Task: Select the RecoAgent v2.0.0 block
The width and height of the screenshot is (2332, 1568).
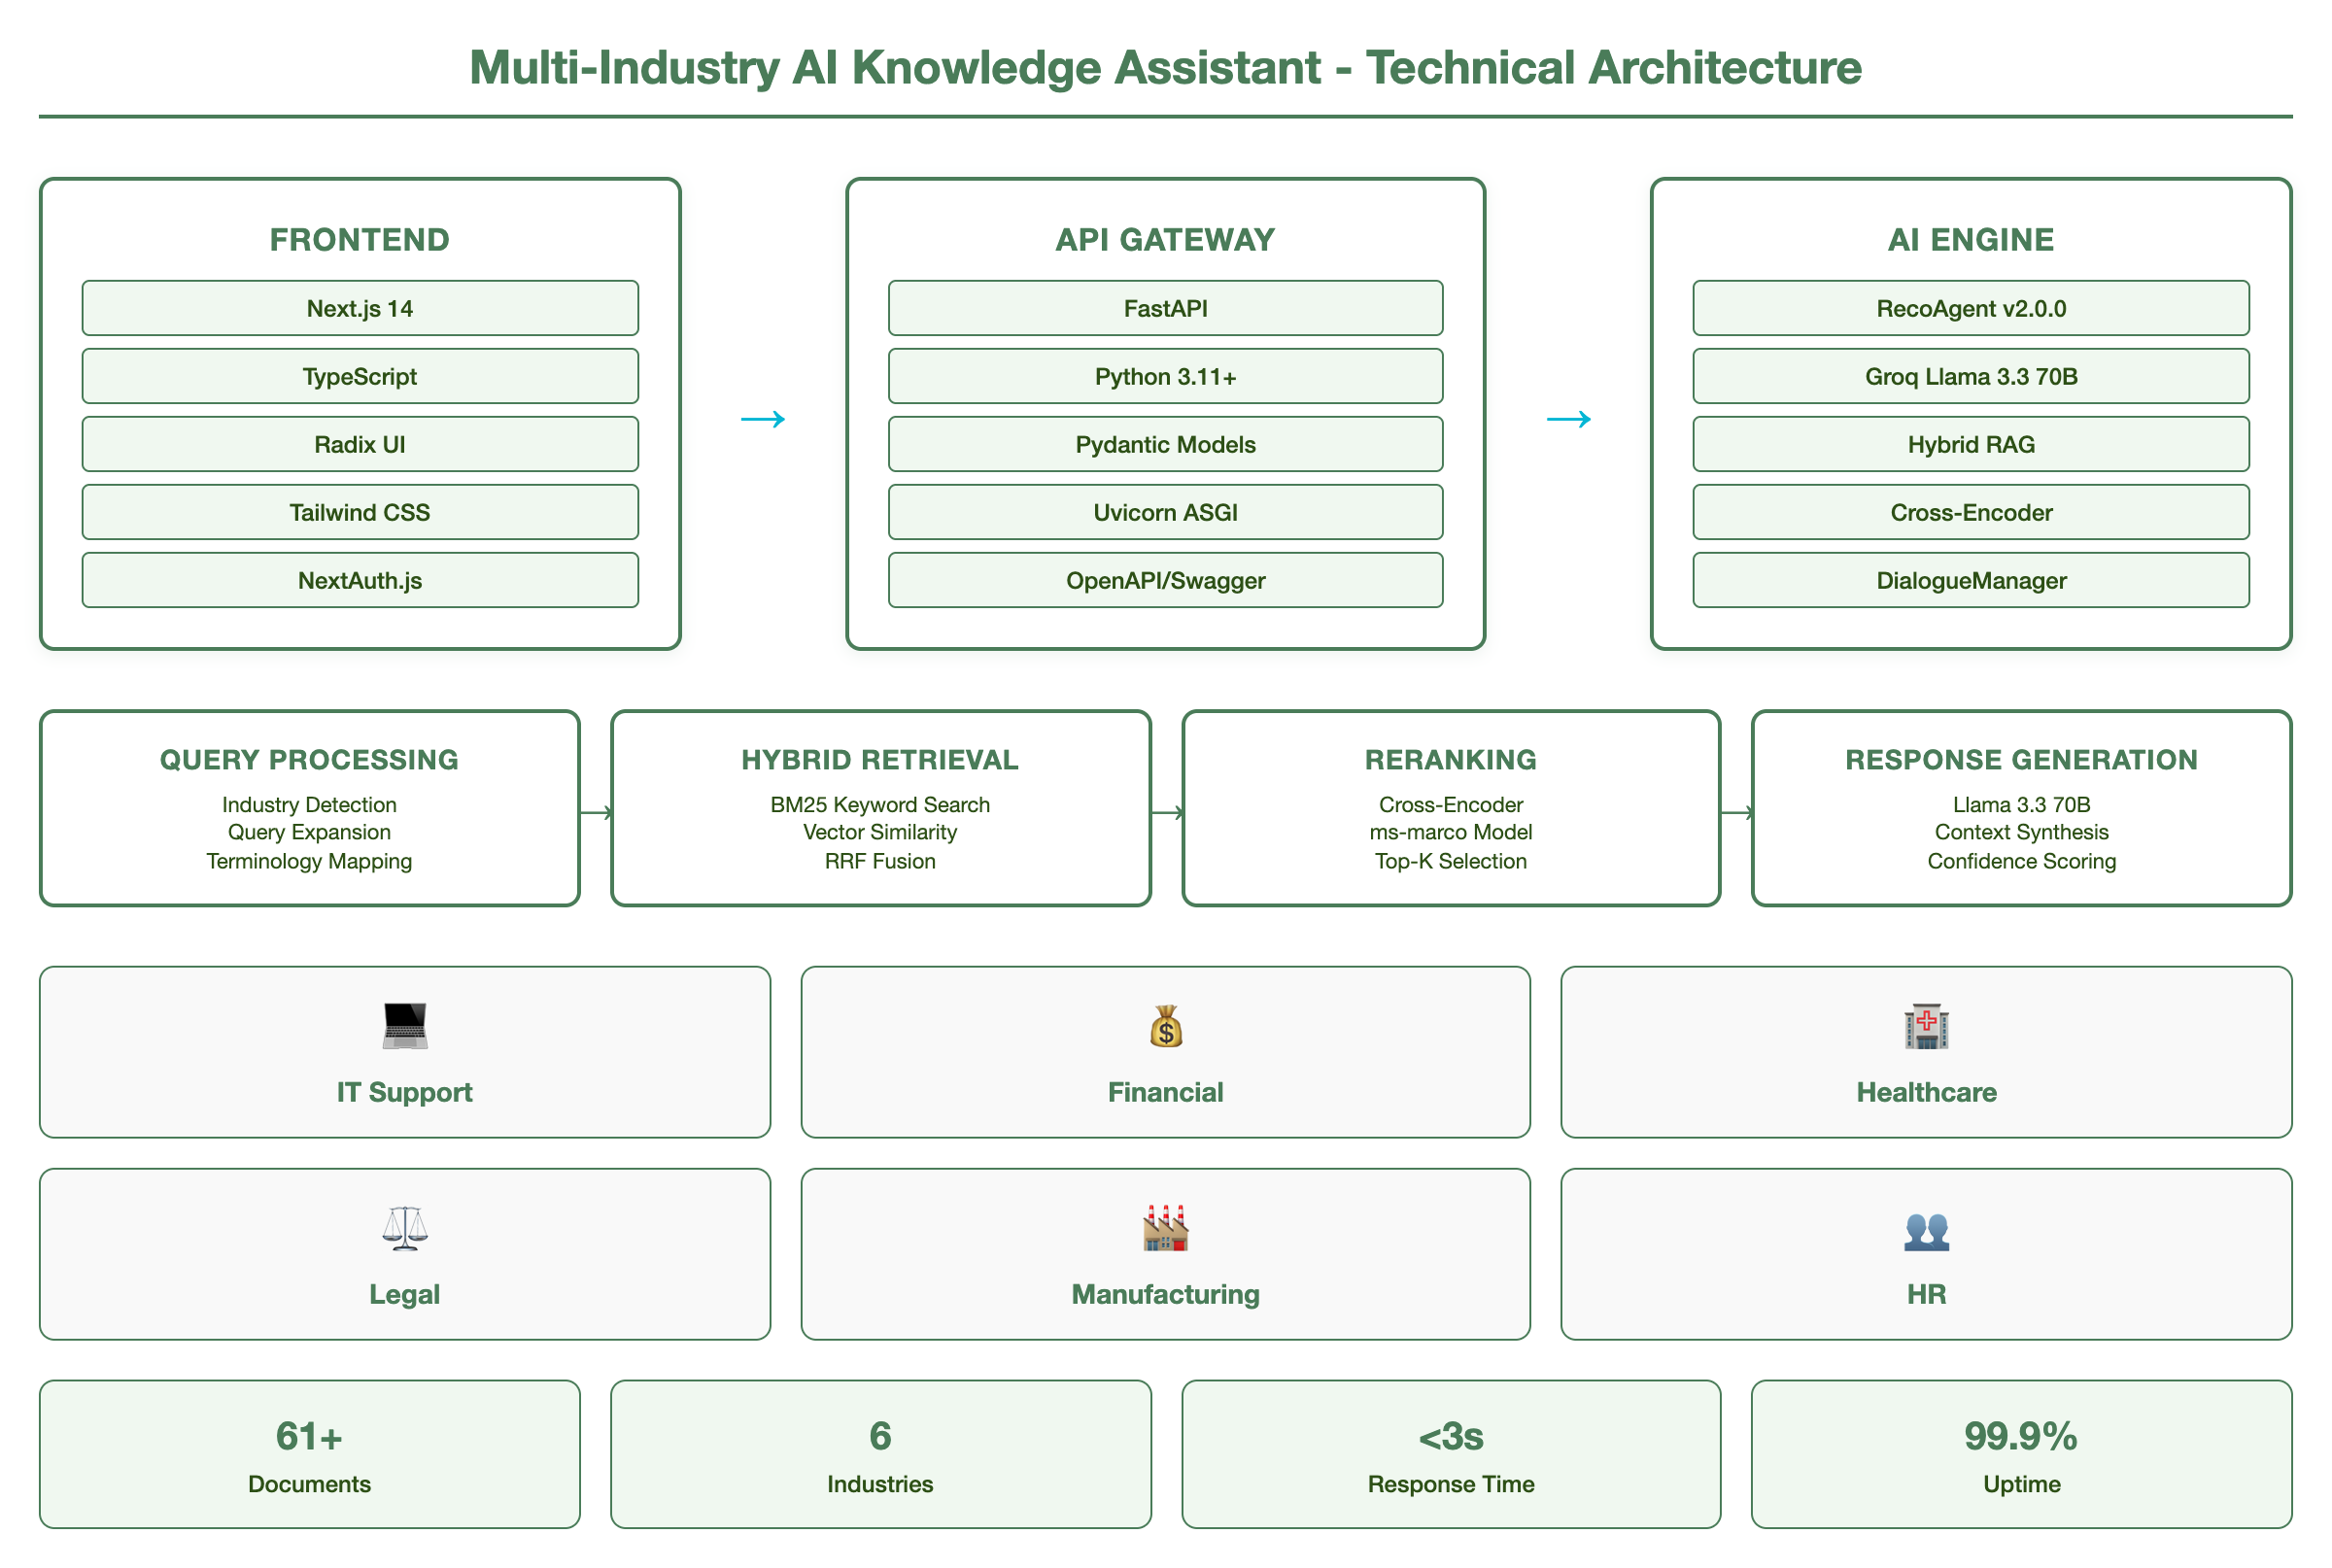Action: 1970,308
